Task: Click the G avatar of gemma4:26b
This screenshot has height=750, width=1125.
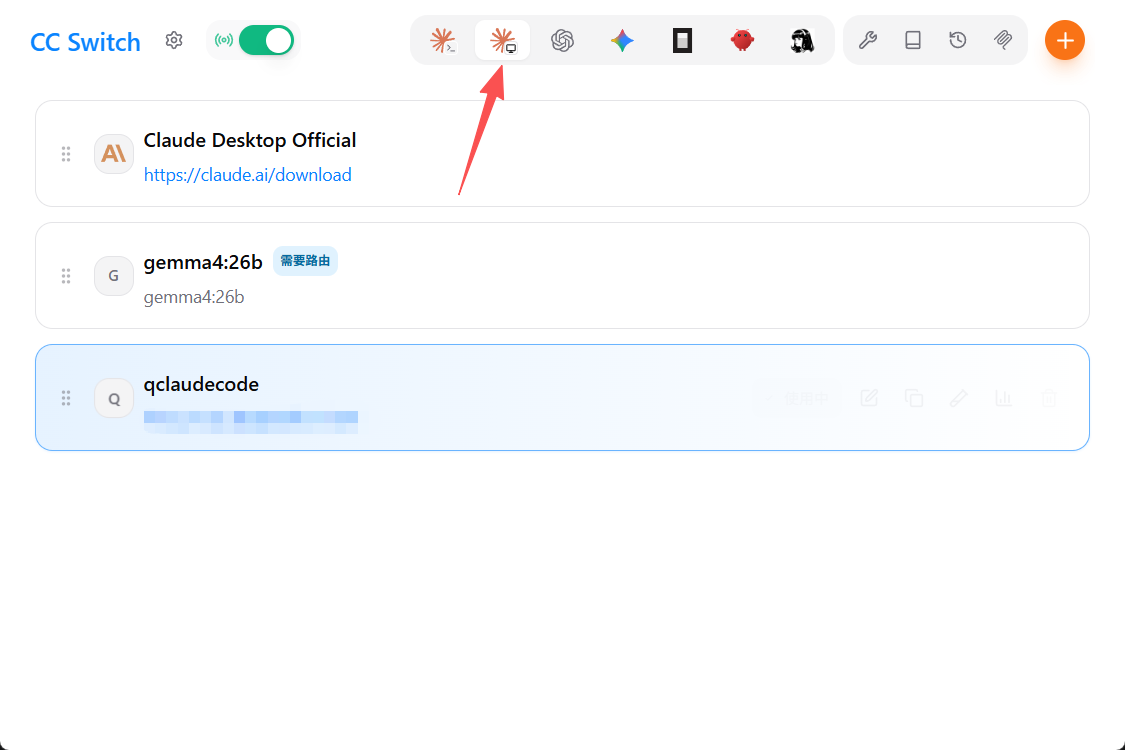Action: [x=113, y=276]
